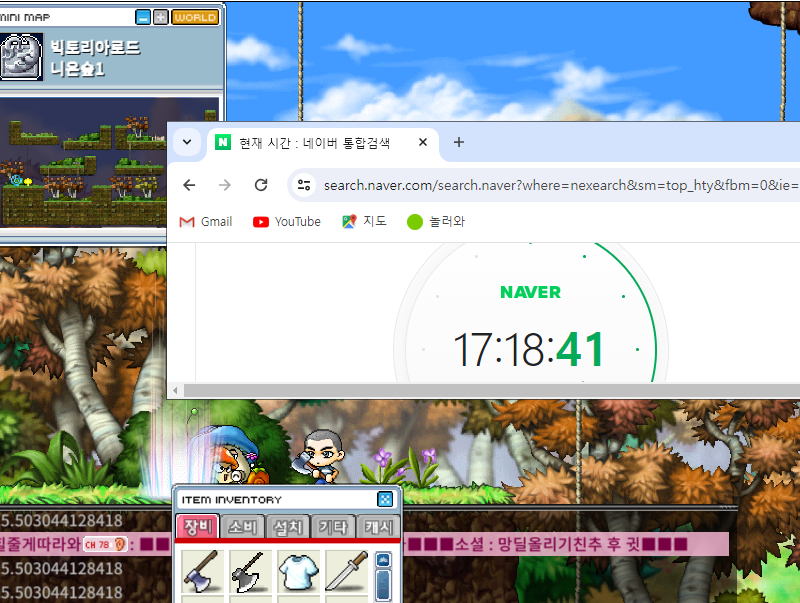Click the browser horizontal scrollbar left arrow
Image resolution: width=800 pixels, height=603 pixels.
pos(175,390)
